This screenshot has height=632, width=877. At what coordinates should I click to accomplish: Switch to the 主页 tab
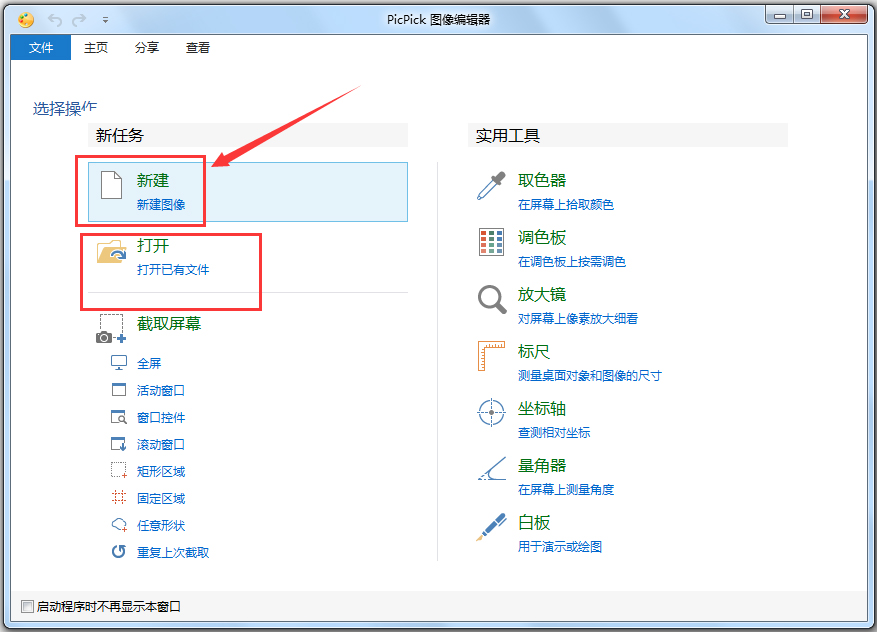[x=96, y=48]
